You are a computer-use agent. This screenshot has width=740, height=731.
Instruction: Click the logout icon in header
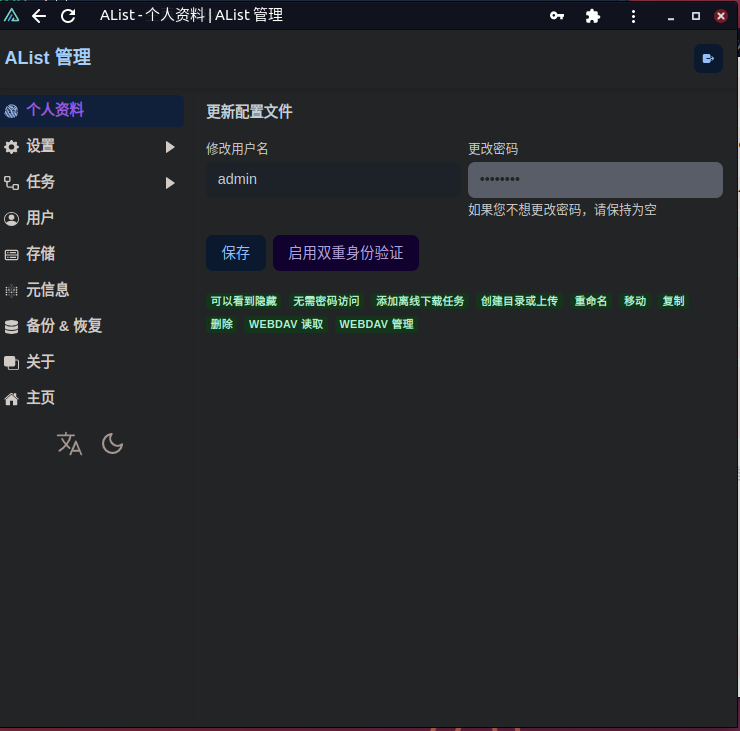pos(708,59)
